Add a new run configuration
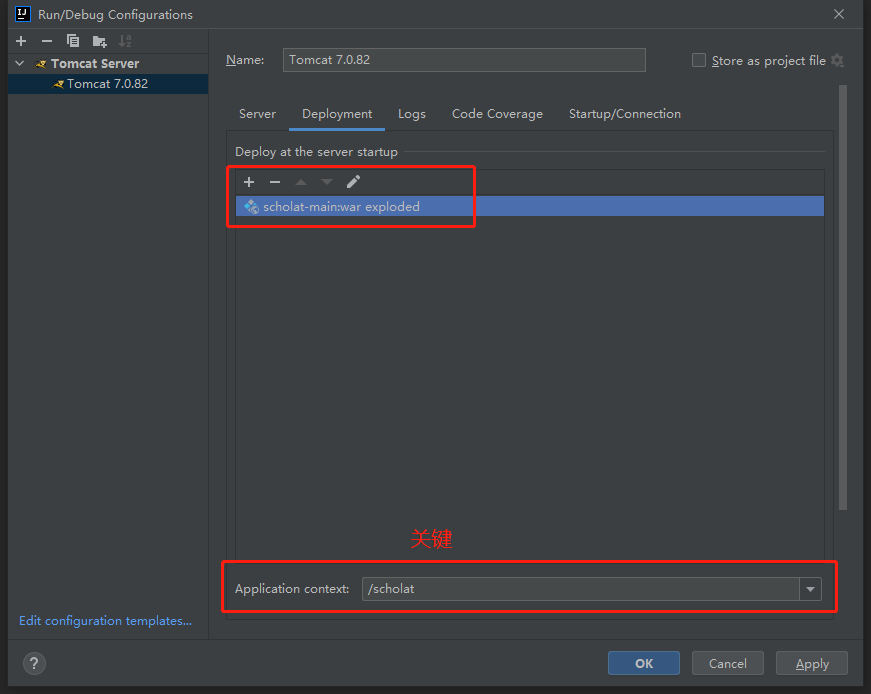This screenshot has width=871, height=694. [21, 41]
